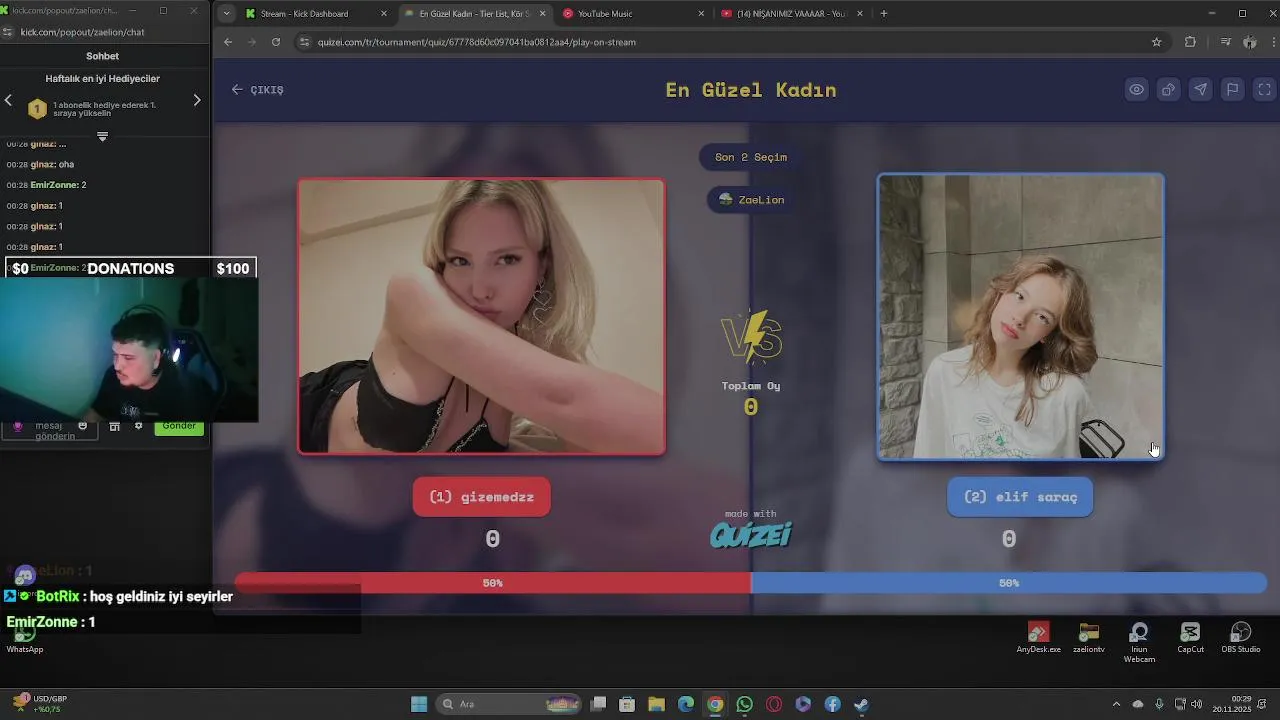Viewport: 1280px width, 720px height.
Task: Click the ÇIKIŞ back arrow link
Action: pyautogui.click(x=257, y=89)
